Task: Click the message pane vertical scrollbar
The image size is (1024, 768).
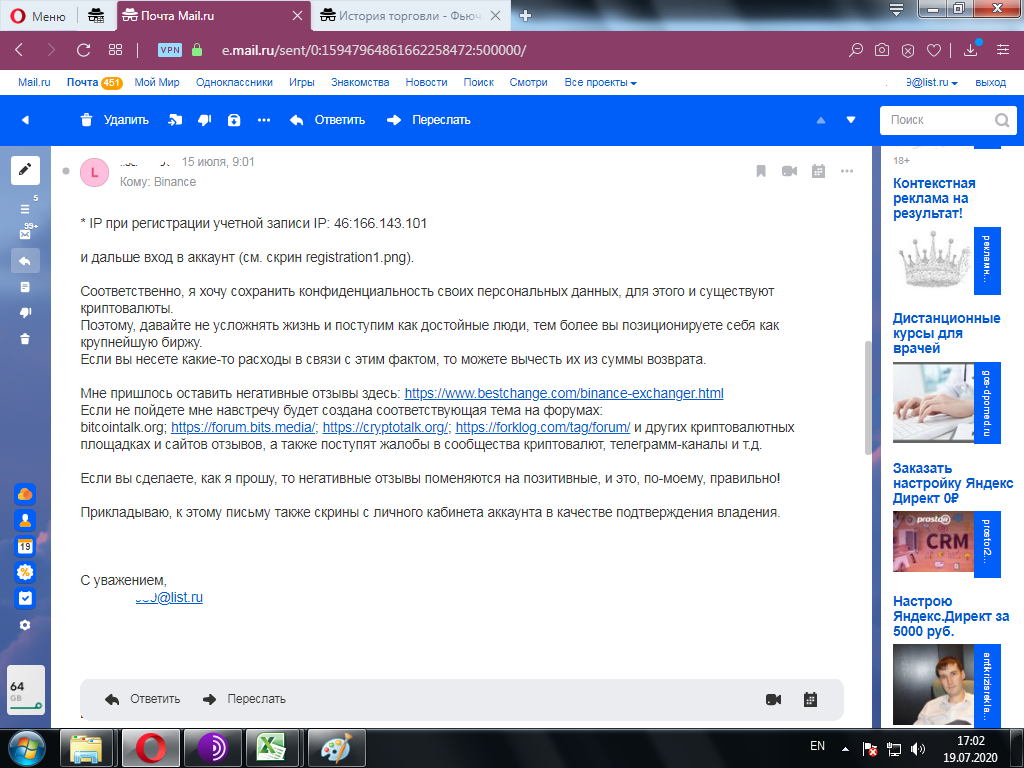Action: [867, 397]
